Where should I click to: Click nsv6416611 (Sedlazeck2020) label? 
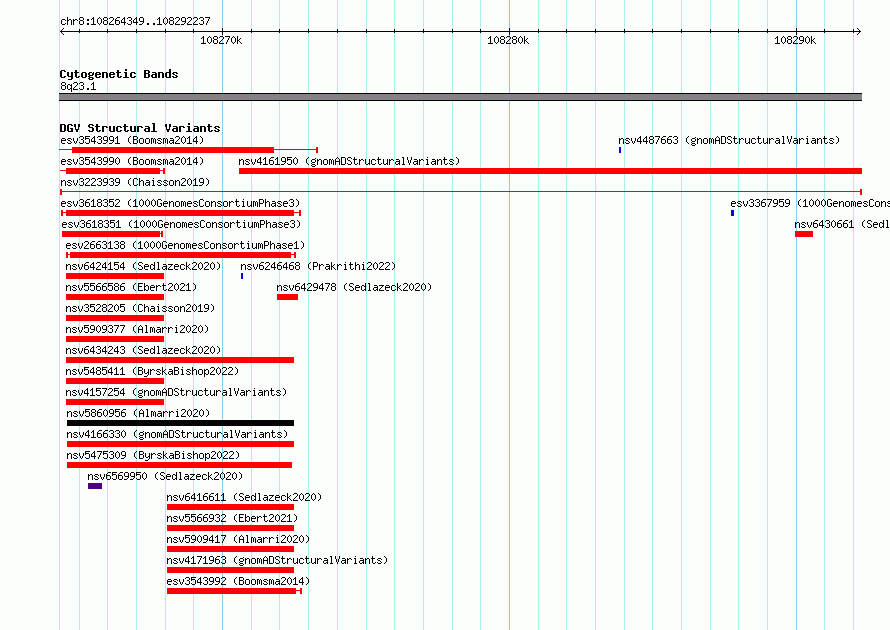(244, 497)
